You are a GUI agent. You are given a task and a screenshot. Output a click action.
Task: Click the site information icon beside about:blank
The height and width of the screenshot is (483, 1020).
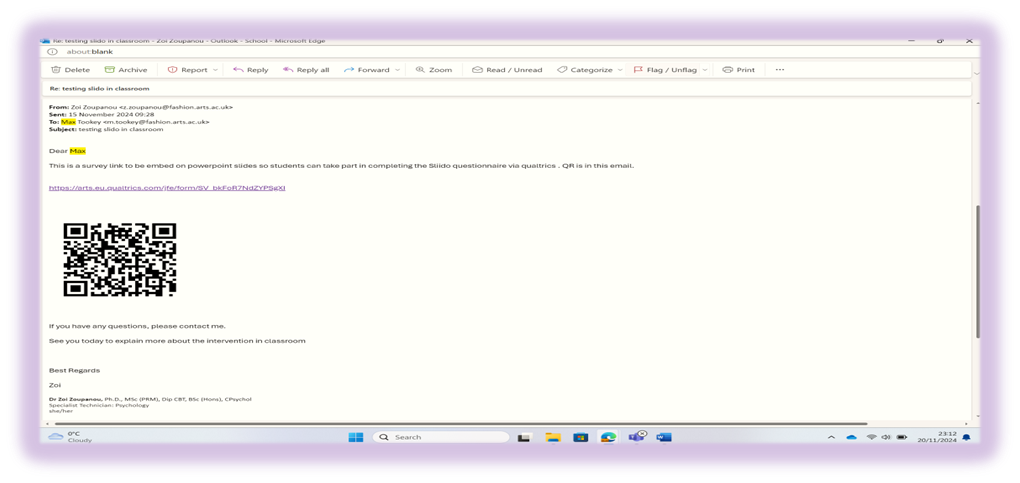53,51
